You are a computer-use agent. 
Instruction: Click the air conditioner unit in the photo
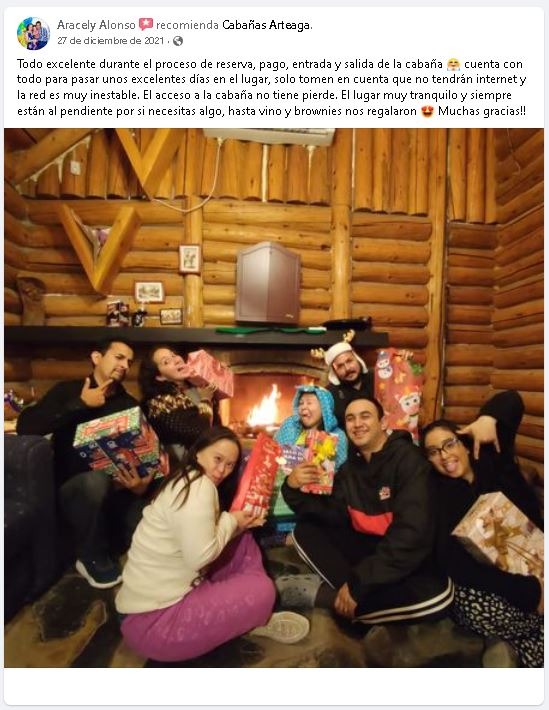[269, 137]
